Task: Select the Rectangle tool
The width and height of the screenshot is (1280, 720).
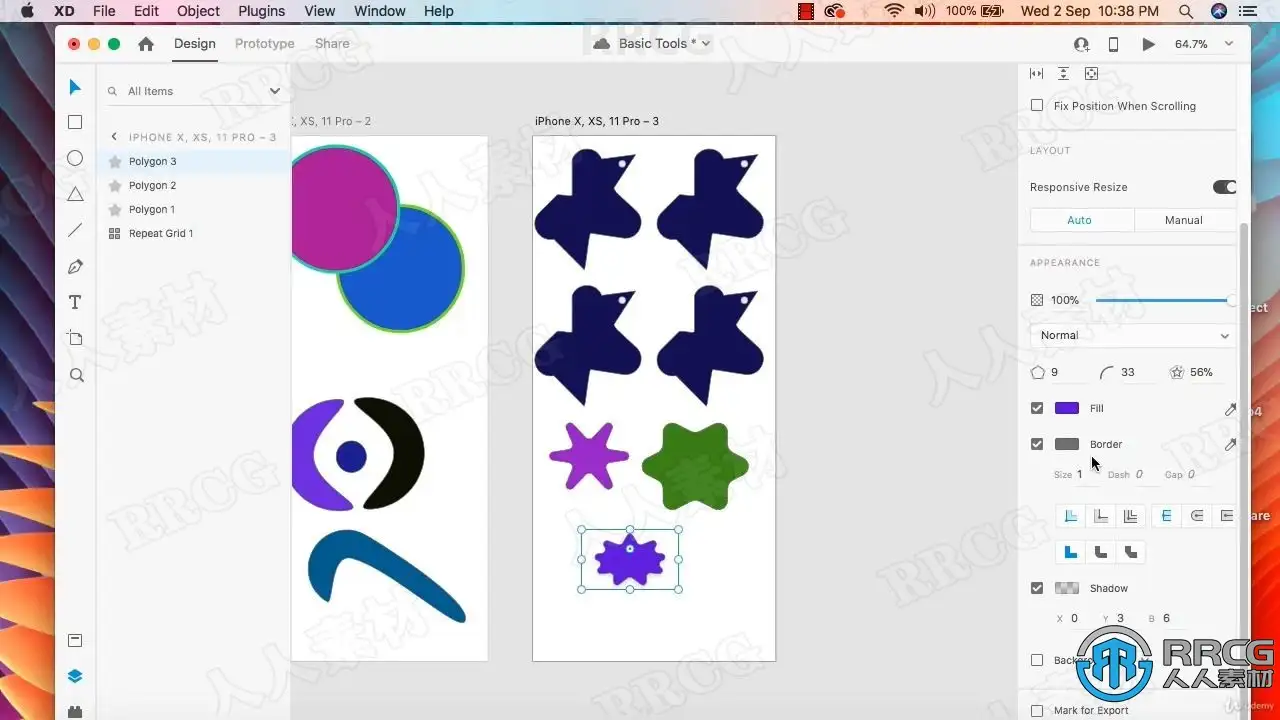Action: [75, 122]
